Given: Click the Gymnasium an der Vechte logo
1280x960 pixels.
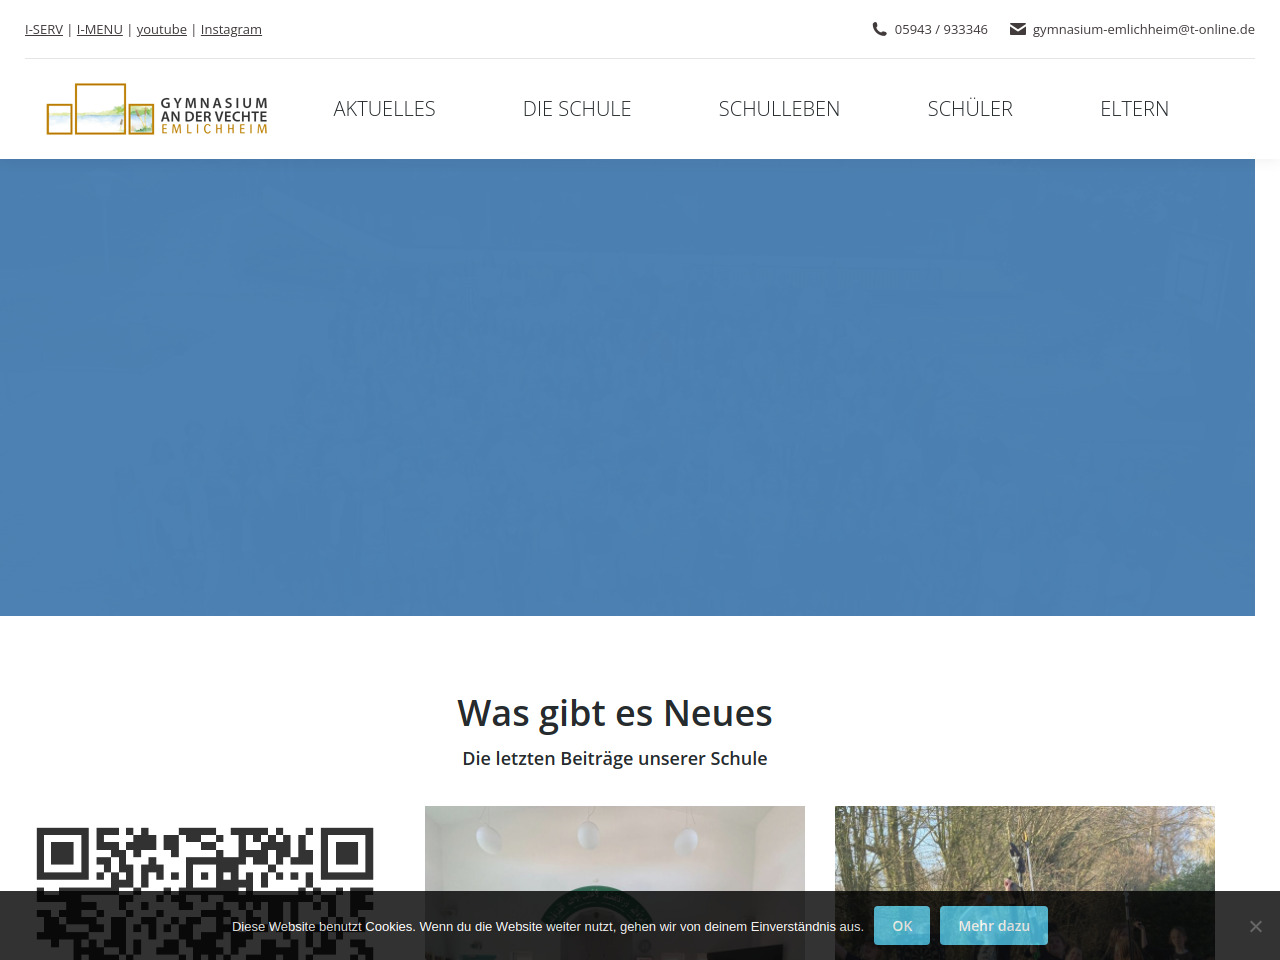Looking at the screenshot, I should pos(157,109).
